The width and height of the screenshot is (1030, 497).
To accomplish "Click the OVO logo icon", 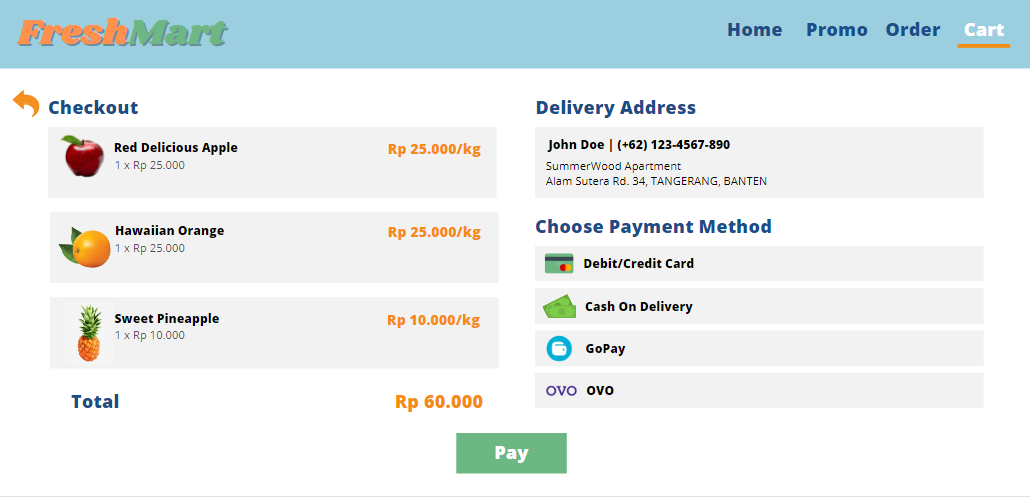I will (x=561, y=391).
